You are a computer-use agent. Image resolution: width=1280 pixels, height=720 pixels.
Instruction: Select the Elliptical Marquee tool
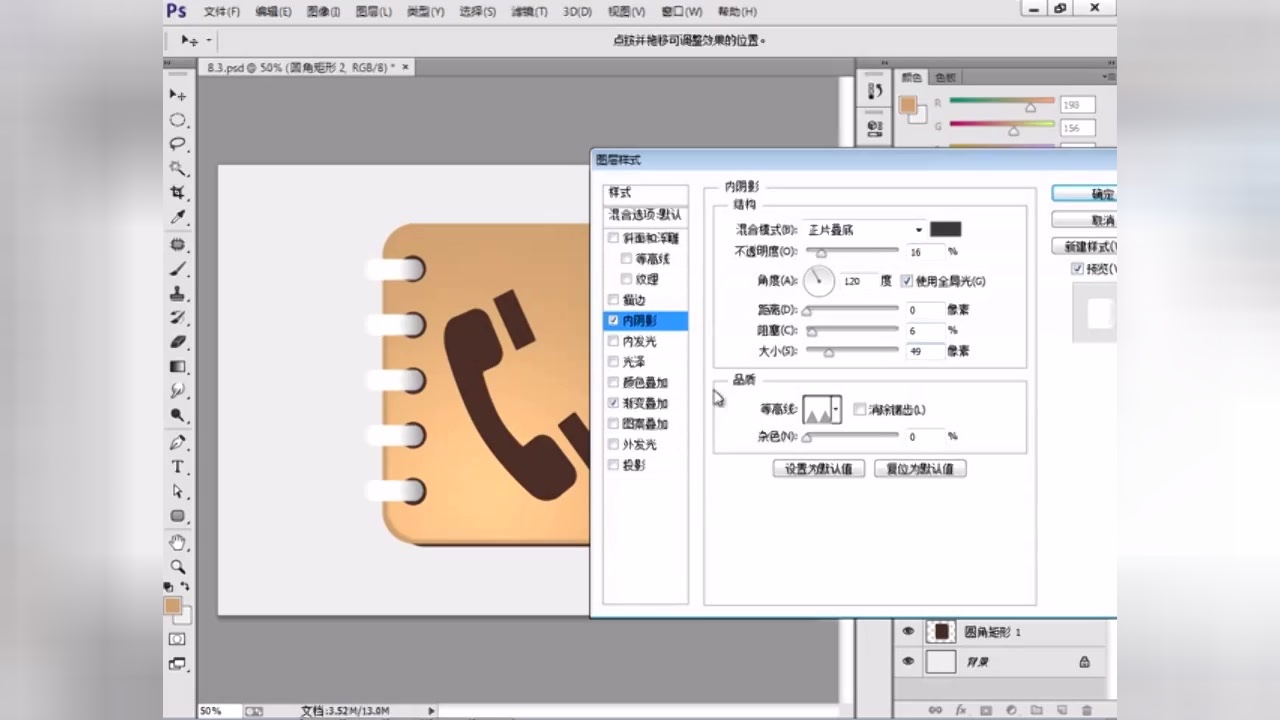coord(178,120)
